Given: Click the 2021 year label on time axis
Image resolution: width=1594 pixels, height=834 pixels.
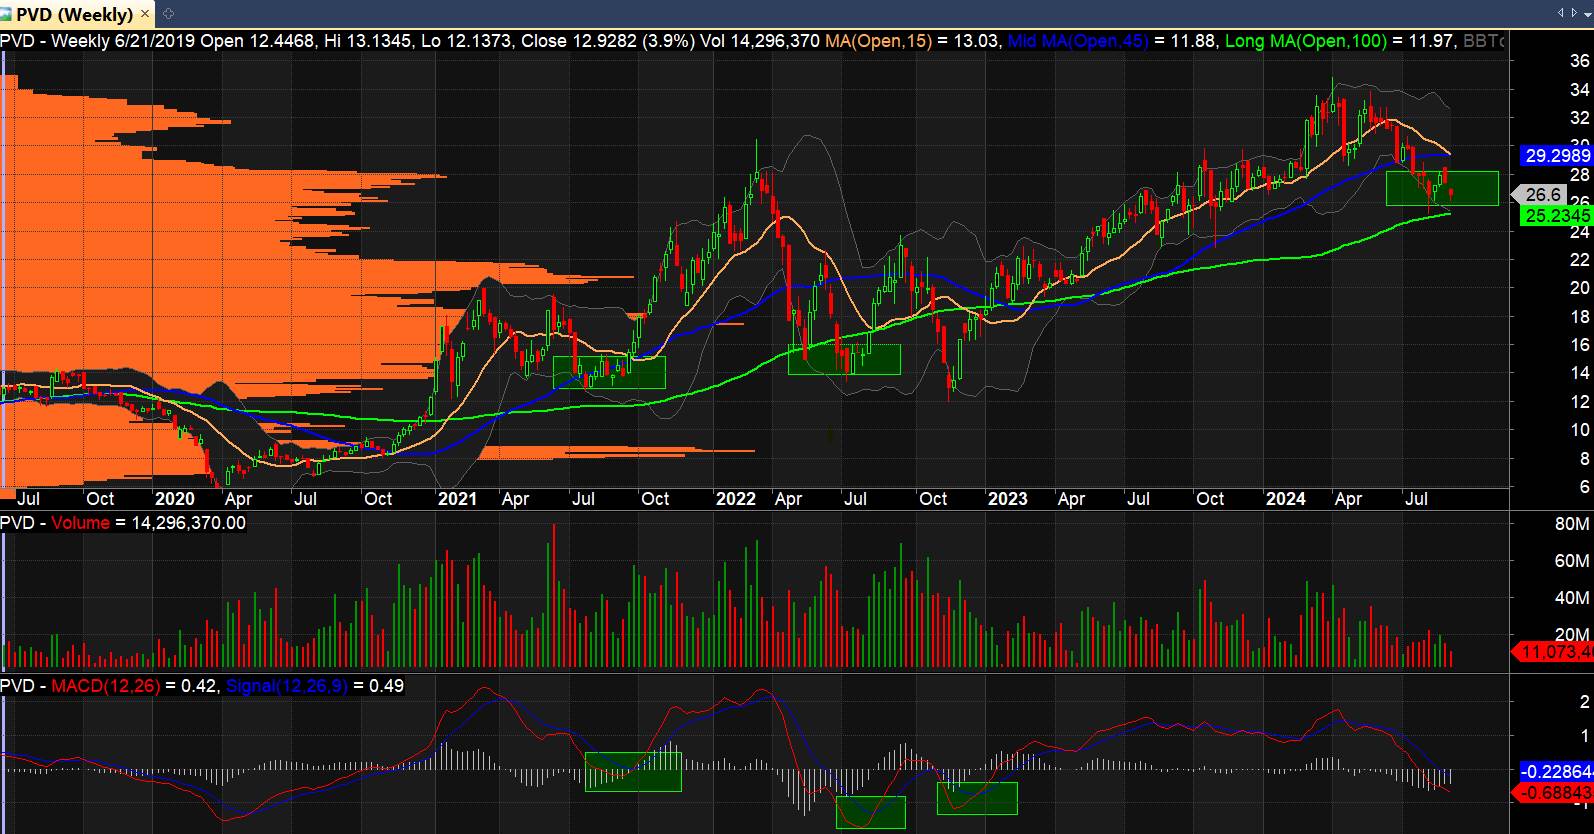Looking at the screenshot, I should pyautogui.click(x=457, y=498).
